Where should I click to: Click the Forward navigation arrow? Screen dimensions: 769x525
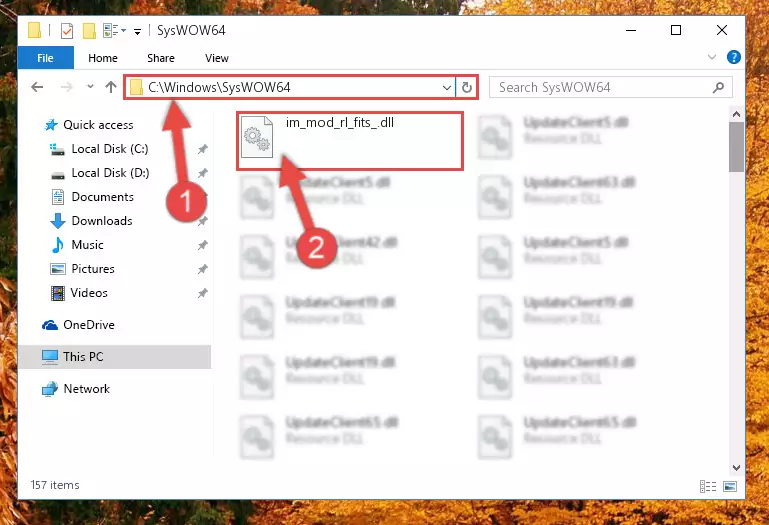click(66, 87)
